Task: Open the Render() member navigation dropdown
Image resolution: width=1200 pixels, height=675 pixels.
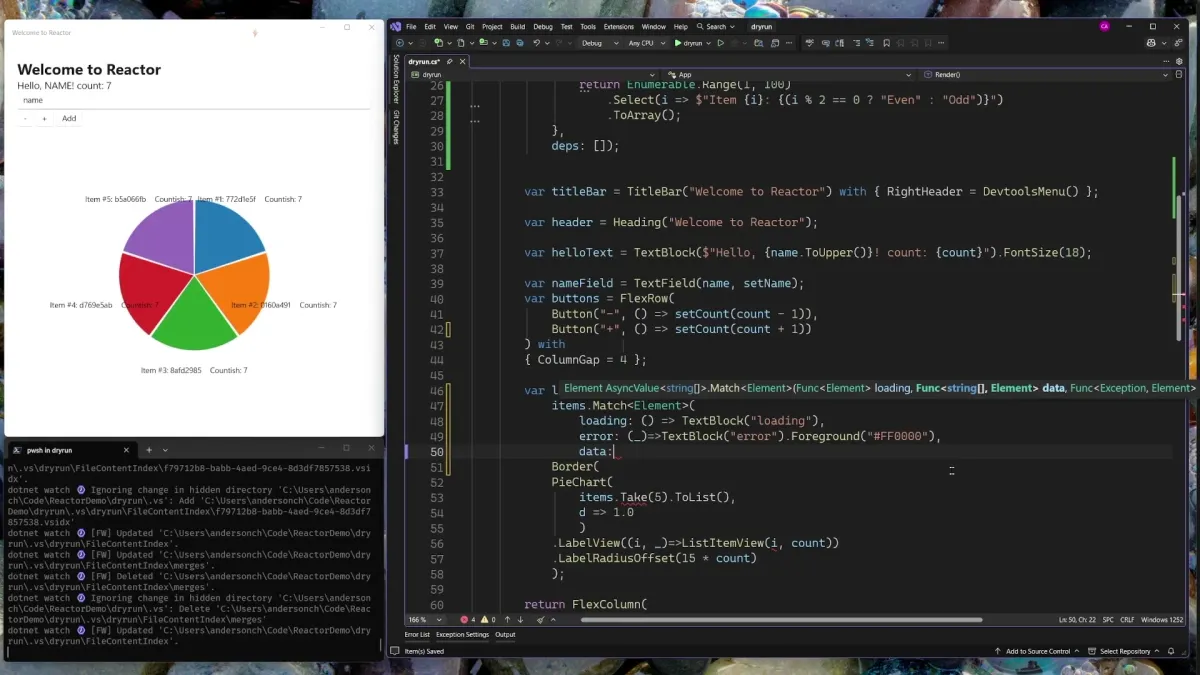Action: tap(1046, 75)
